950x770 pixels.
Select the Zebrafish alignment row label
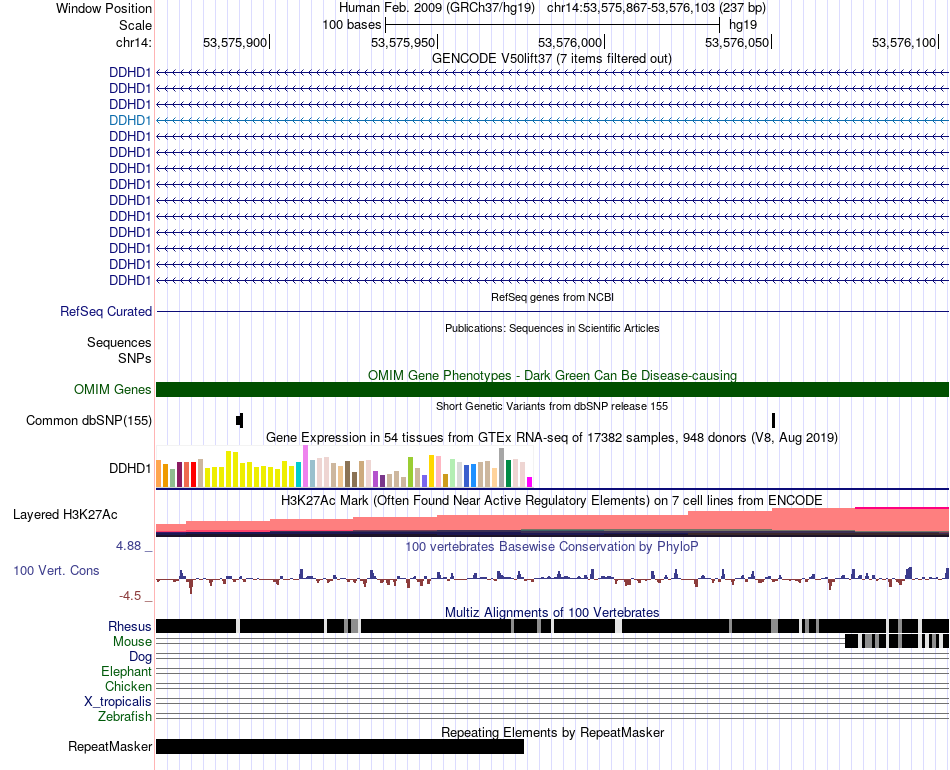(125, 717)
